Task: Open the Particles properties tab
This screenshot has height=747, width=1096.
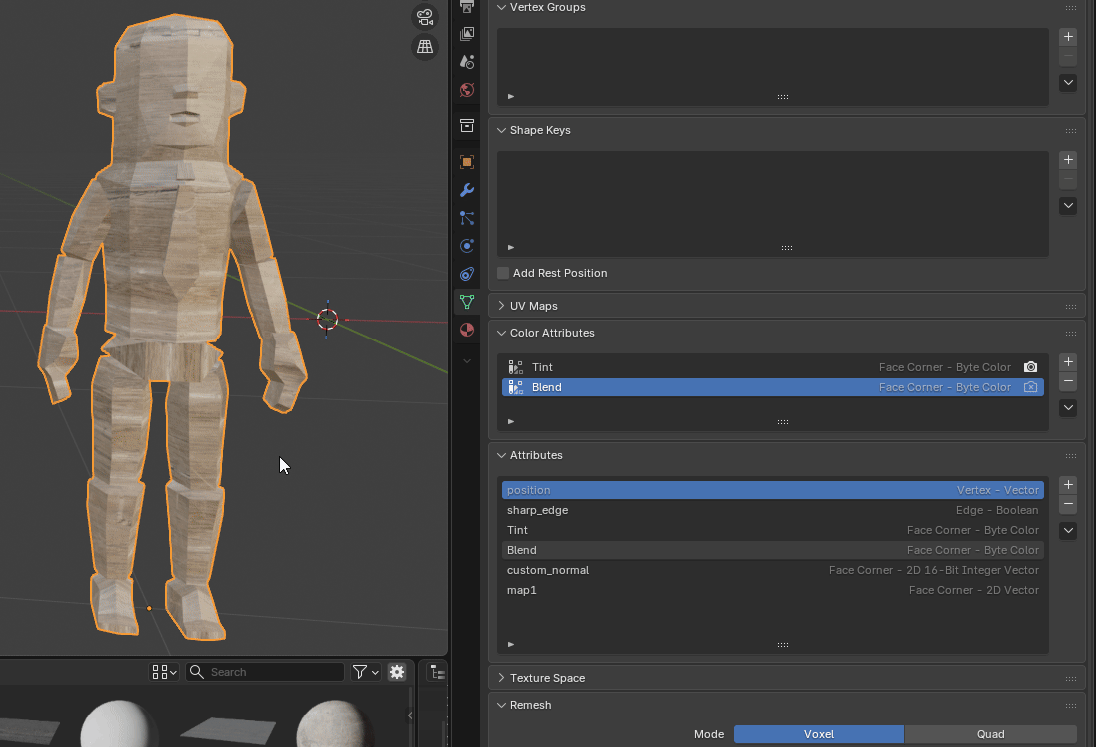Action: [x=467, y=218]
